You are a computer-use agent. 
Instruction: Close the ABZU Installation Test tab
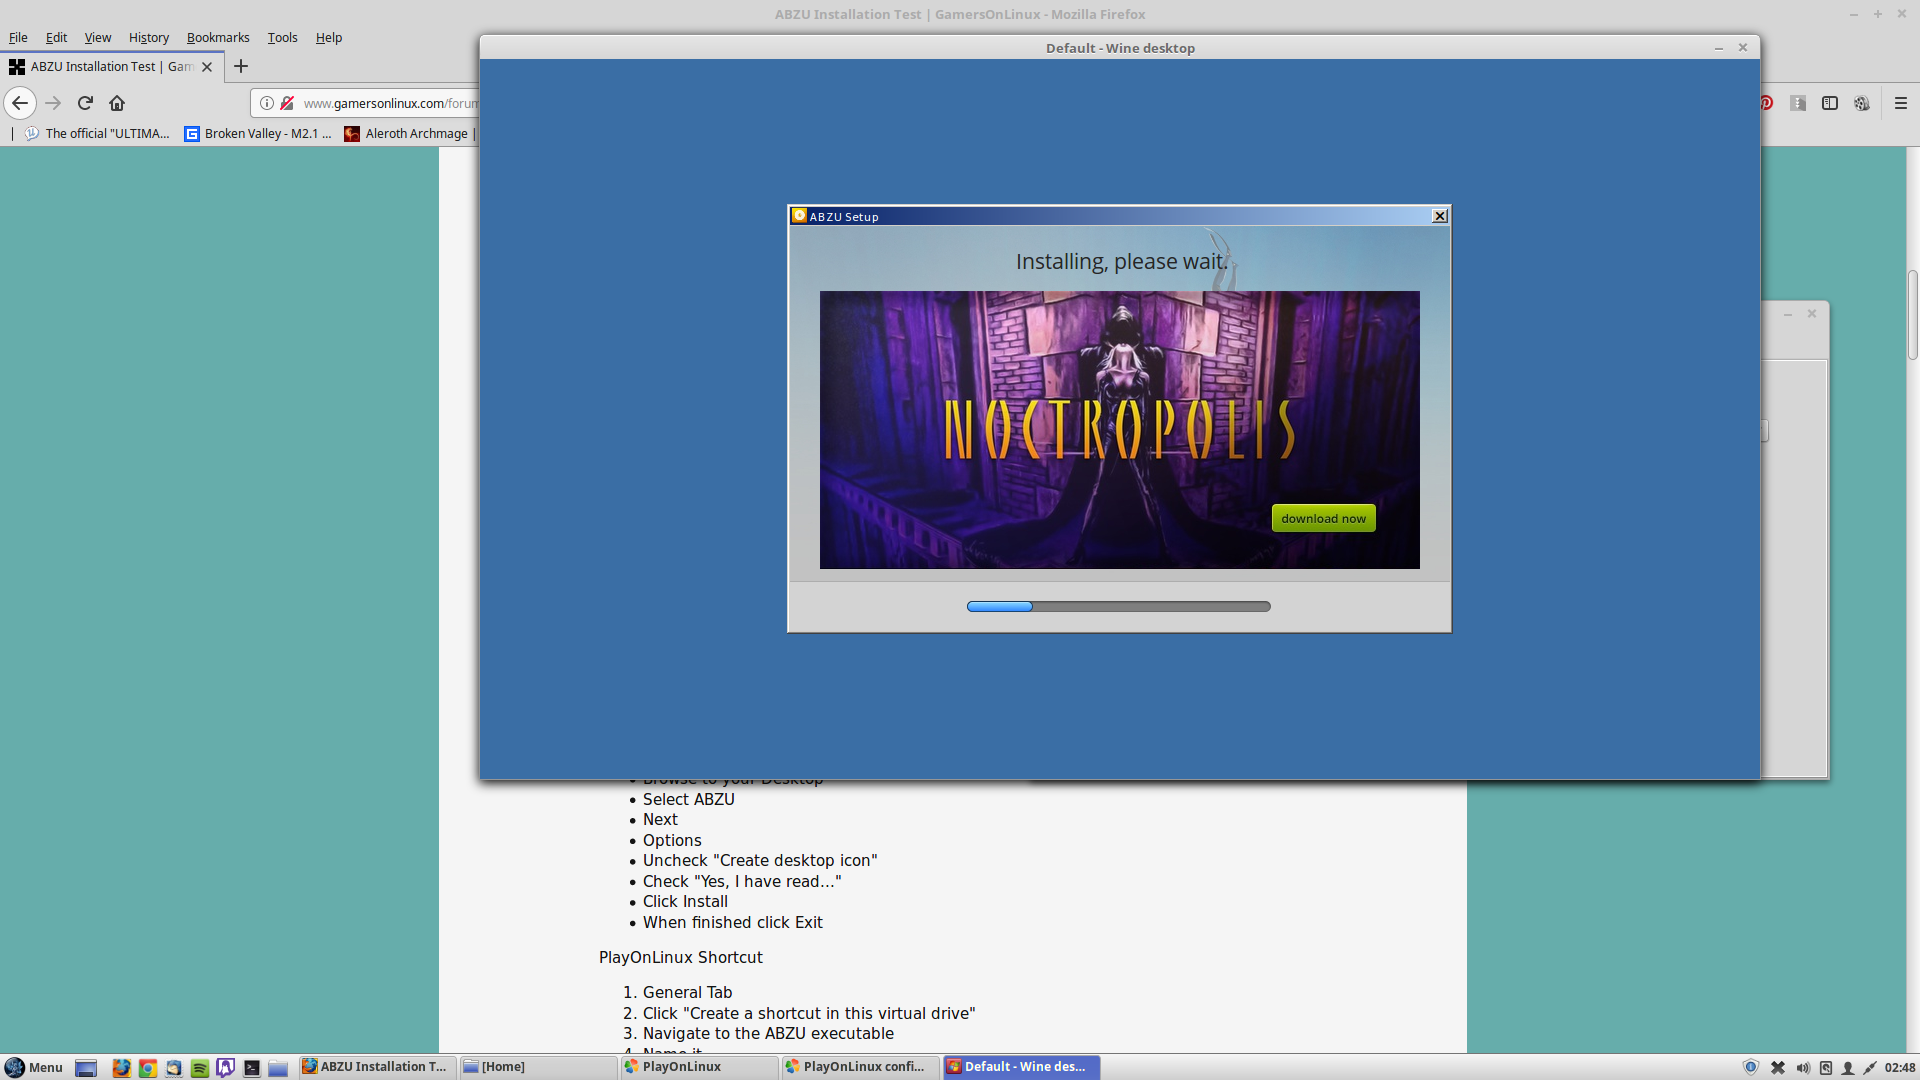(x=207, y=67)
